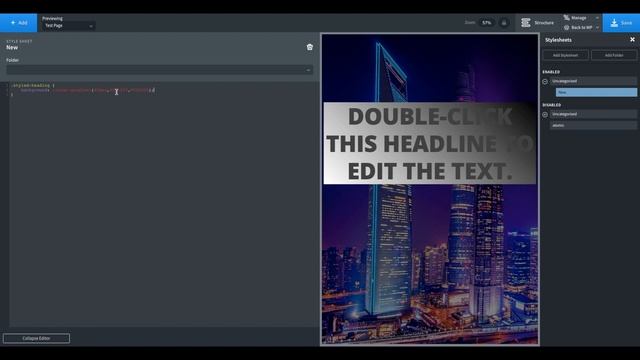Viewport: 640px width, 360px height.
Task: Select the stylesheet under disabled Uncategorized
Action: point(593,125)
